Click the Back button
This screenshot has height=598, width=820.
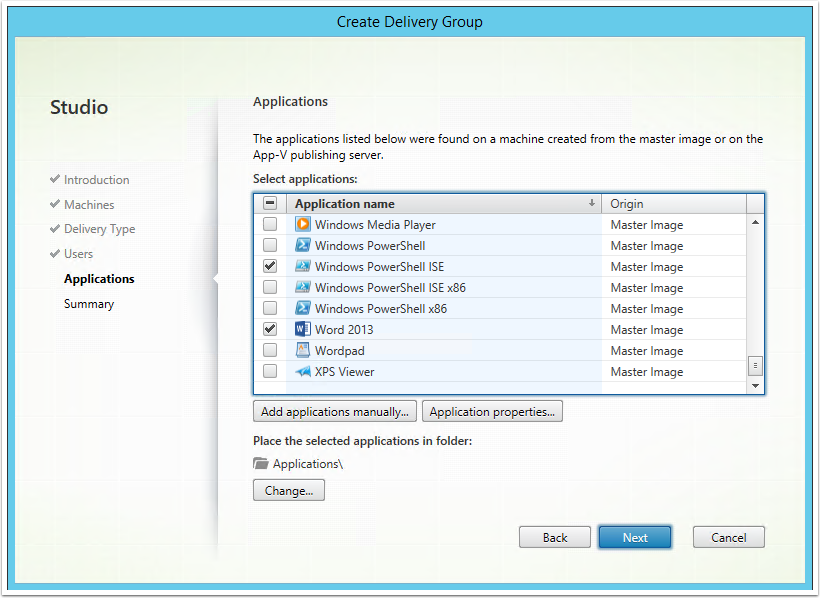pos(555,537)
